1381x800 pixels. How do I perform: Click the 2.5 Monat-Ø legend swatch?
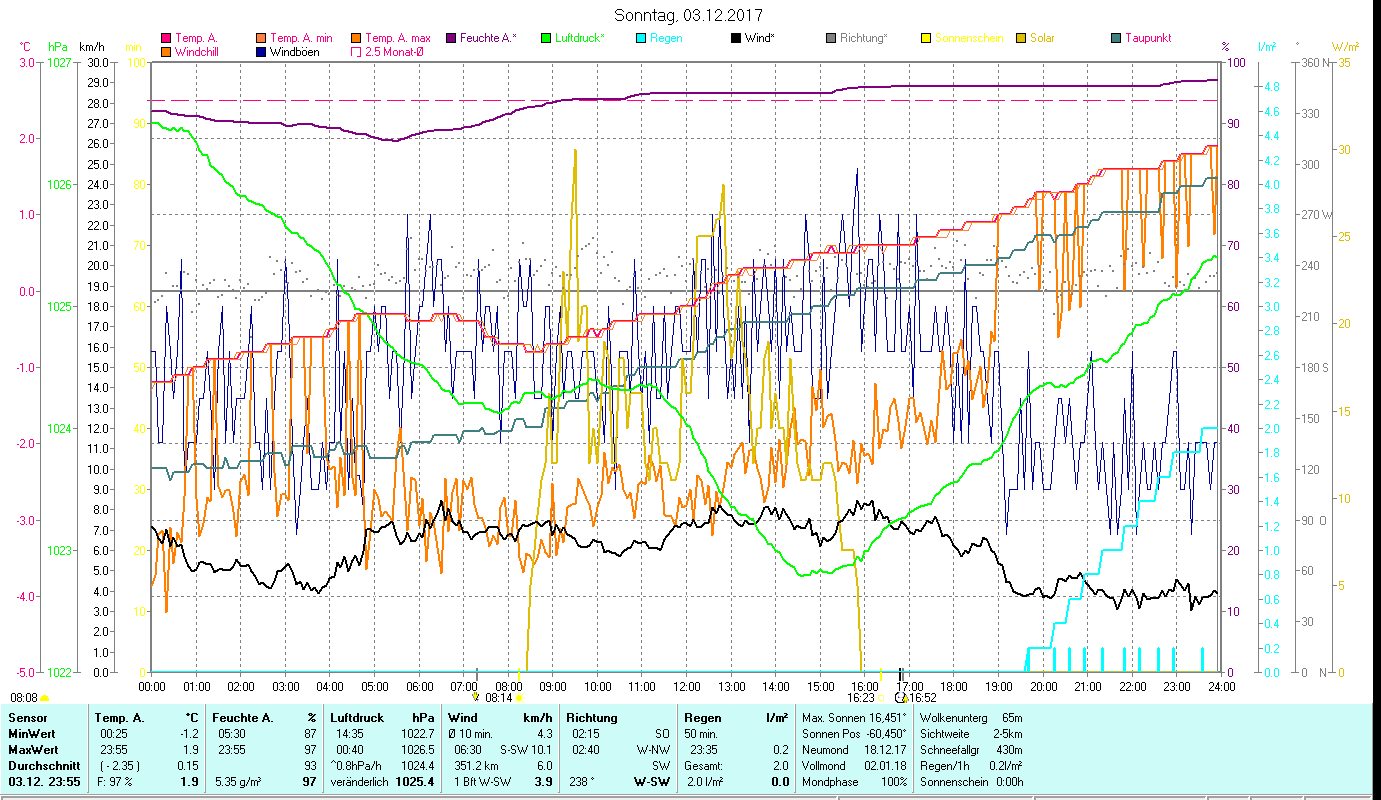tap(356, 51)
